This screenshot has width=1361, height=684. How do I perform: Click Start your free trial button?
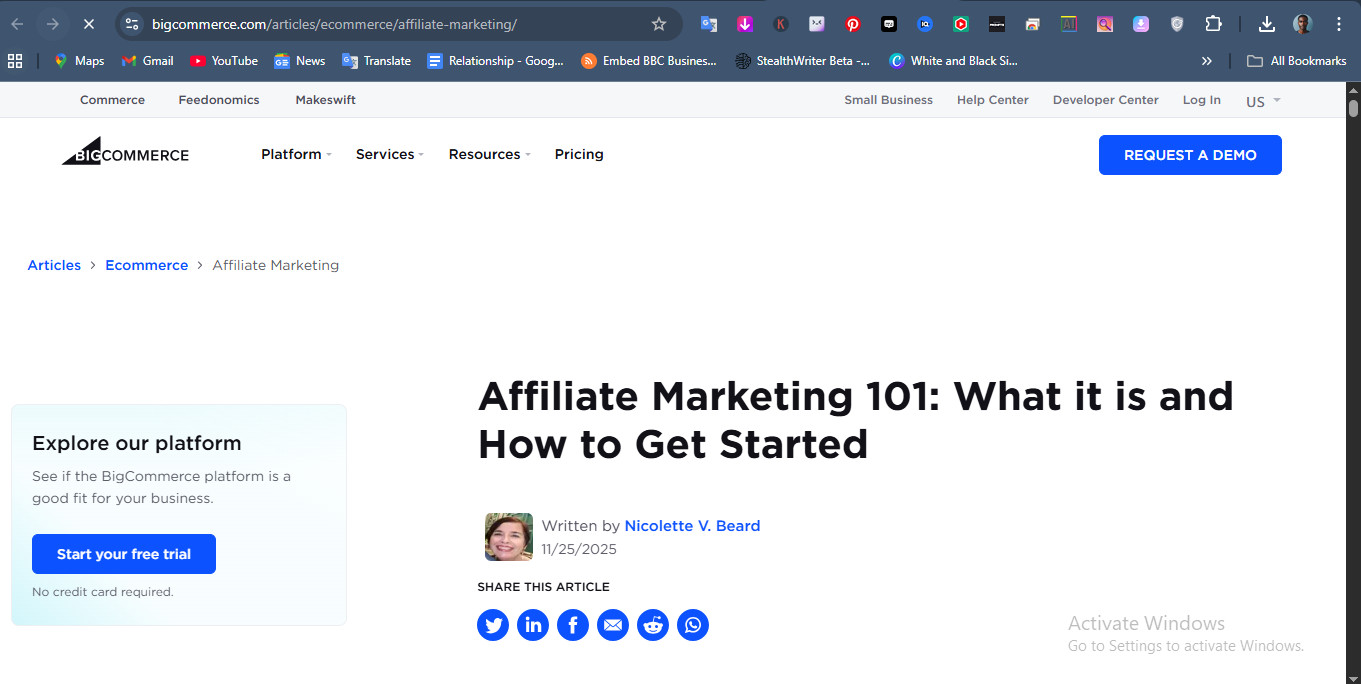pos(124,554)
